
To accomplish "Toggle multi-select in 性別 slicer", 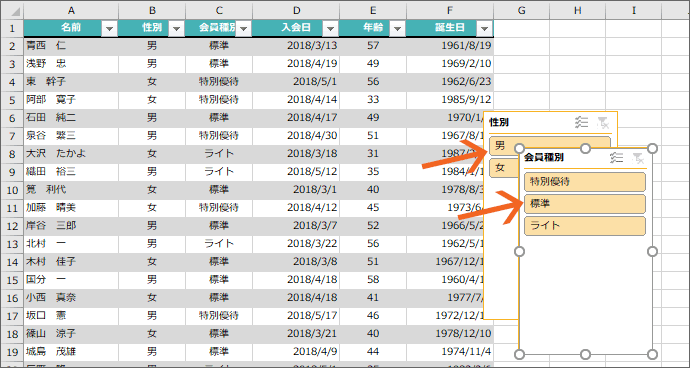I will [x=581, y=122].
